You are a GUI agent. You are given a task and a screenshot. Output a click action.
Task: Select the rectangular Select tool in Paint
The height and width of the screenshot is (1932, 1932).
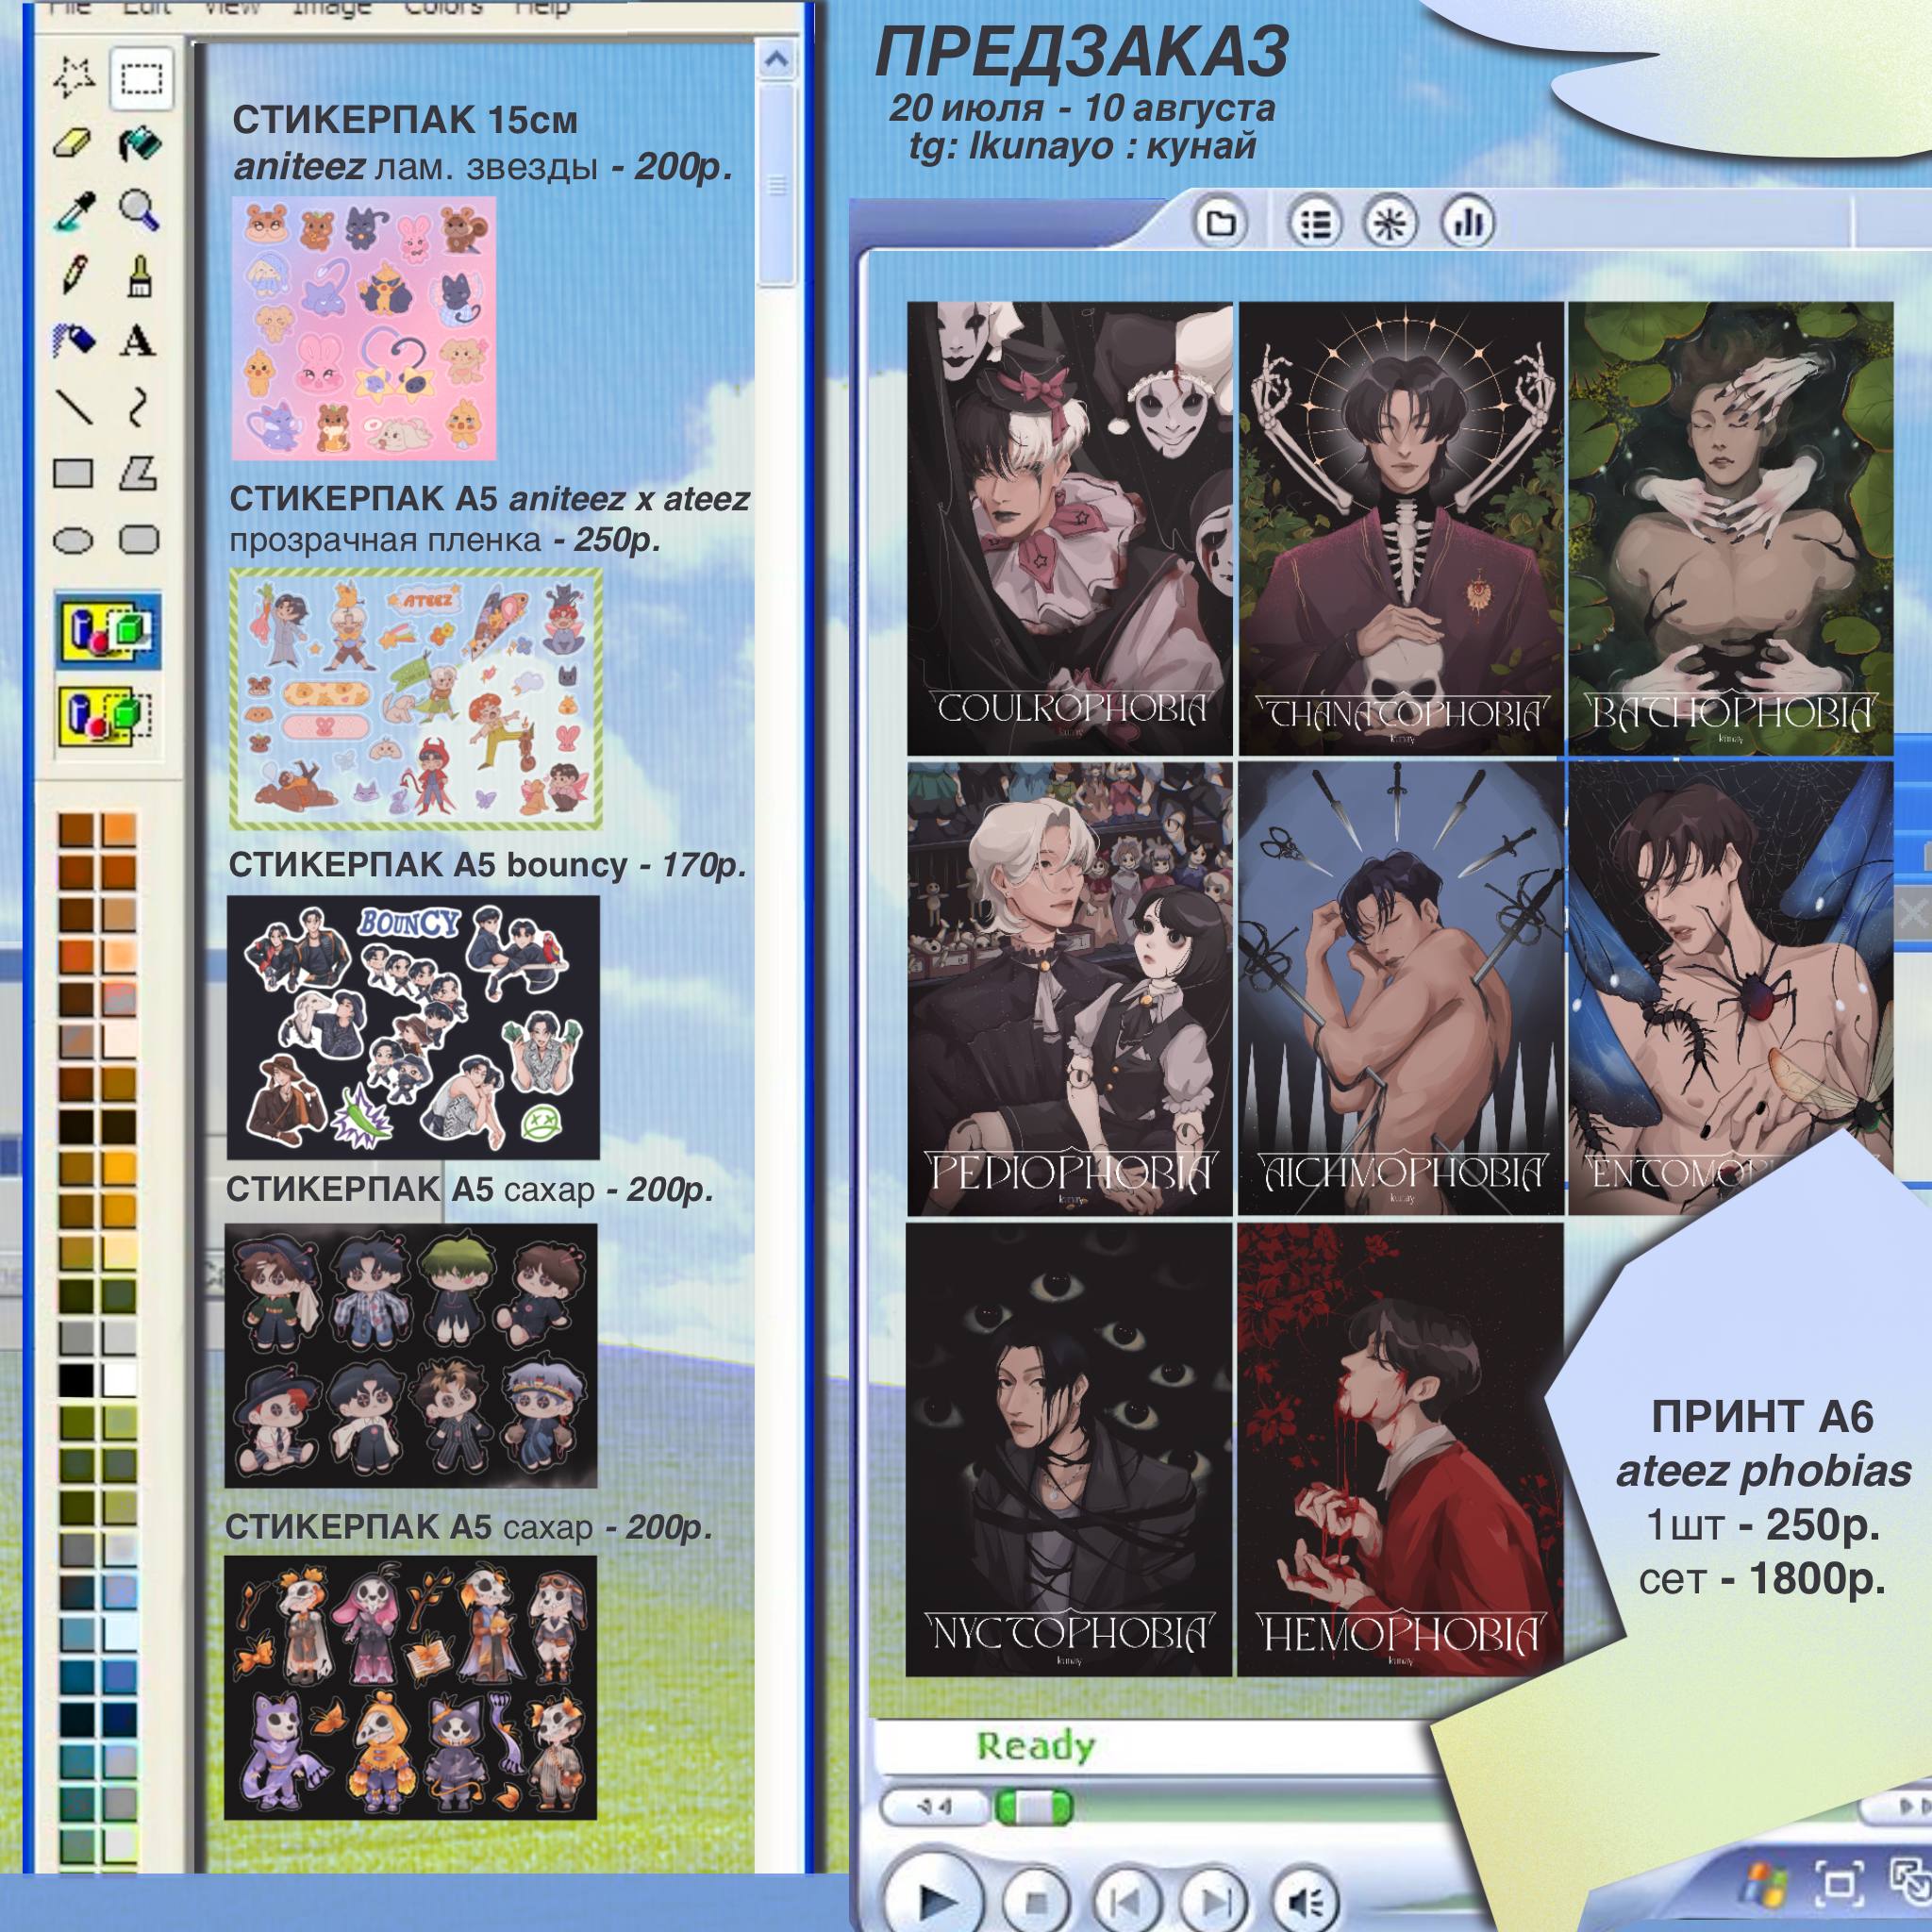point(141,77)
